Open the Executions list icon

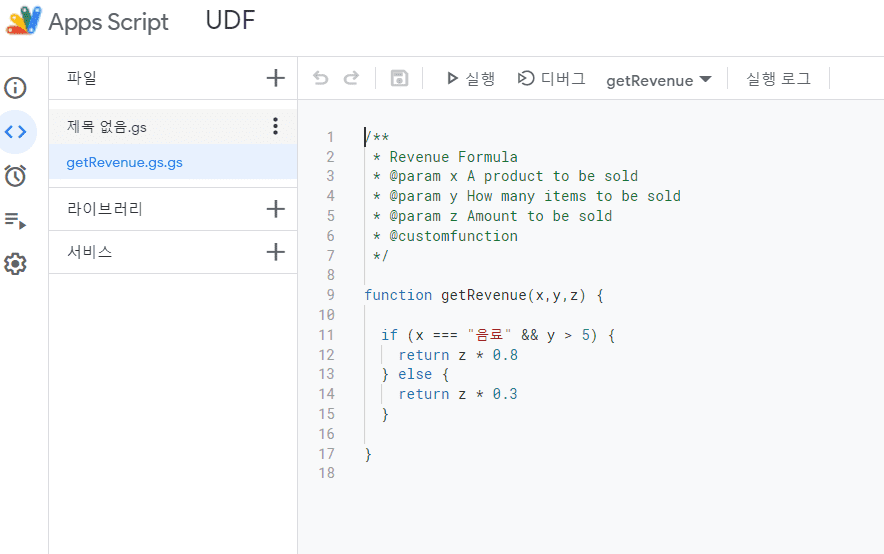(15, 220)
